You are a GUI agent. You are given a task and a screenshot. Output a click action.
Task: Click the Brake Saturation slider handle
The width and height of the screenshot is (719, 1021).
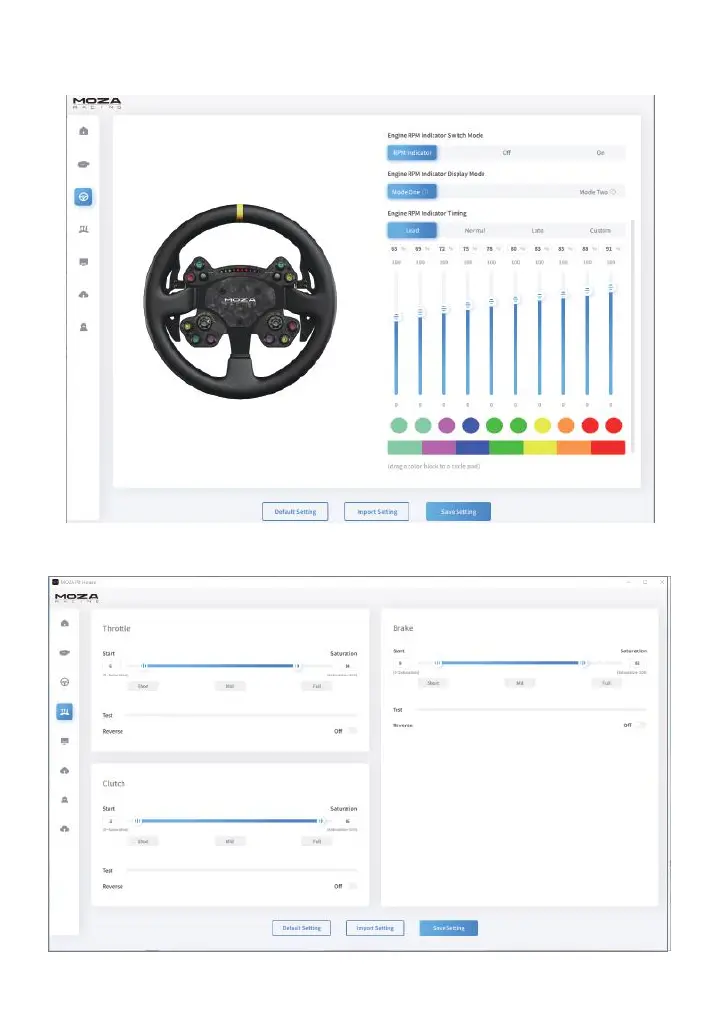pos(584,663)
